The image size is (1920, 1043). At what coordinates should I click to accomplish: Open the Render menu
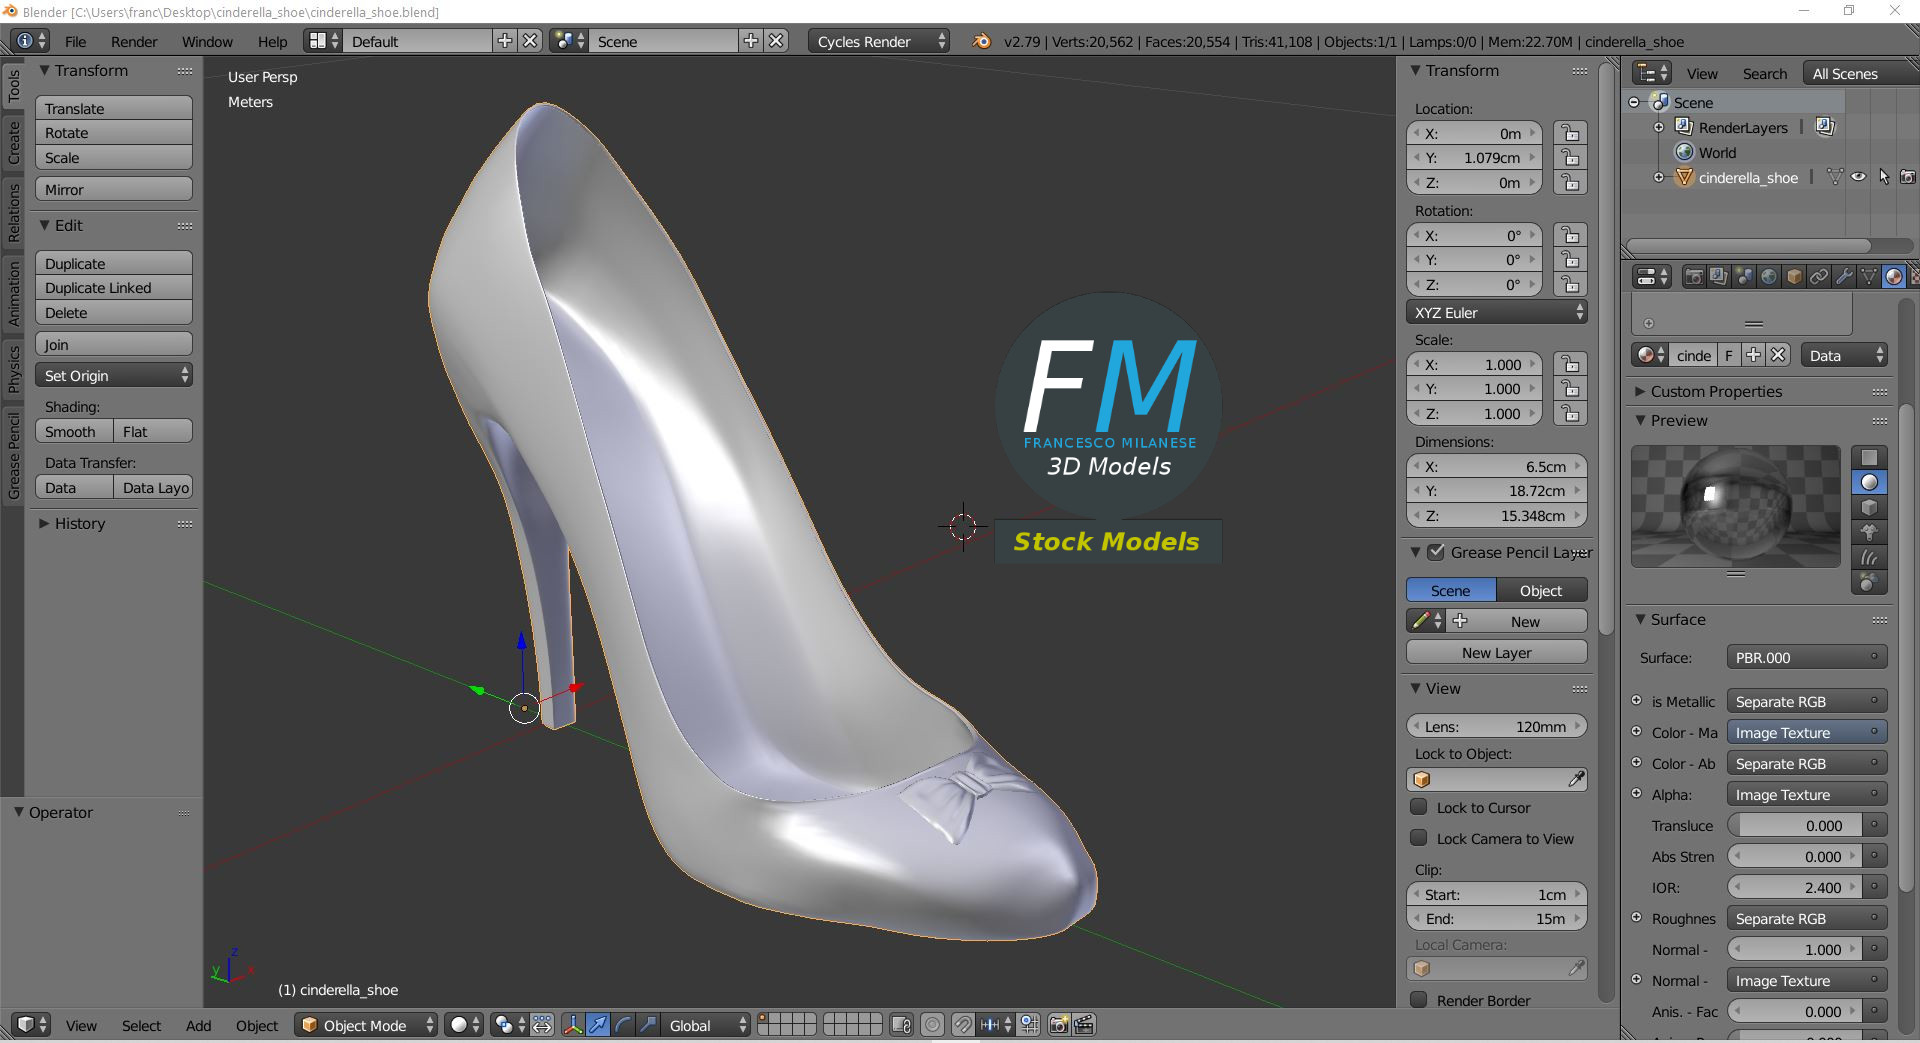tap(134, 41)
